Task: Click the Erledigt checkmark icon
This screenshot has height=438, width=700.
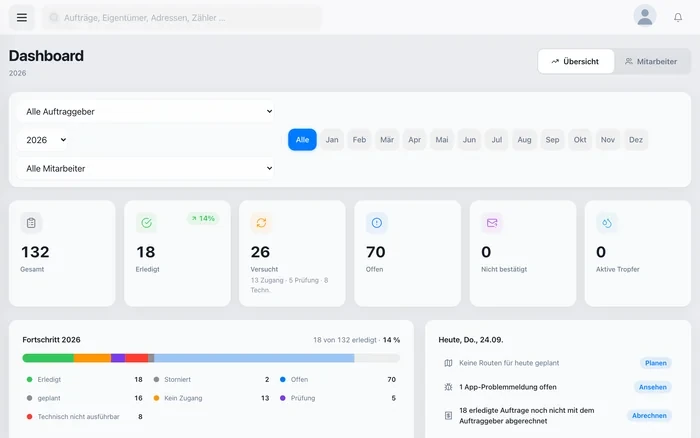Action: point(146,223)
